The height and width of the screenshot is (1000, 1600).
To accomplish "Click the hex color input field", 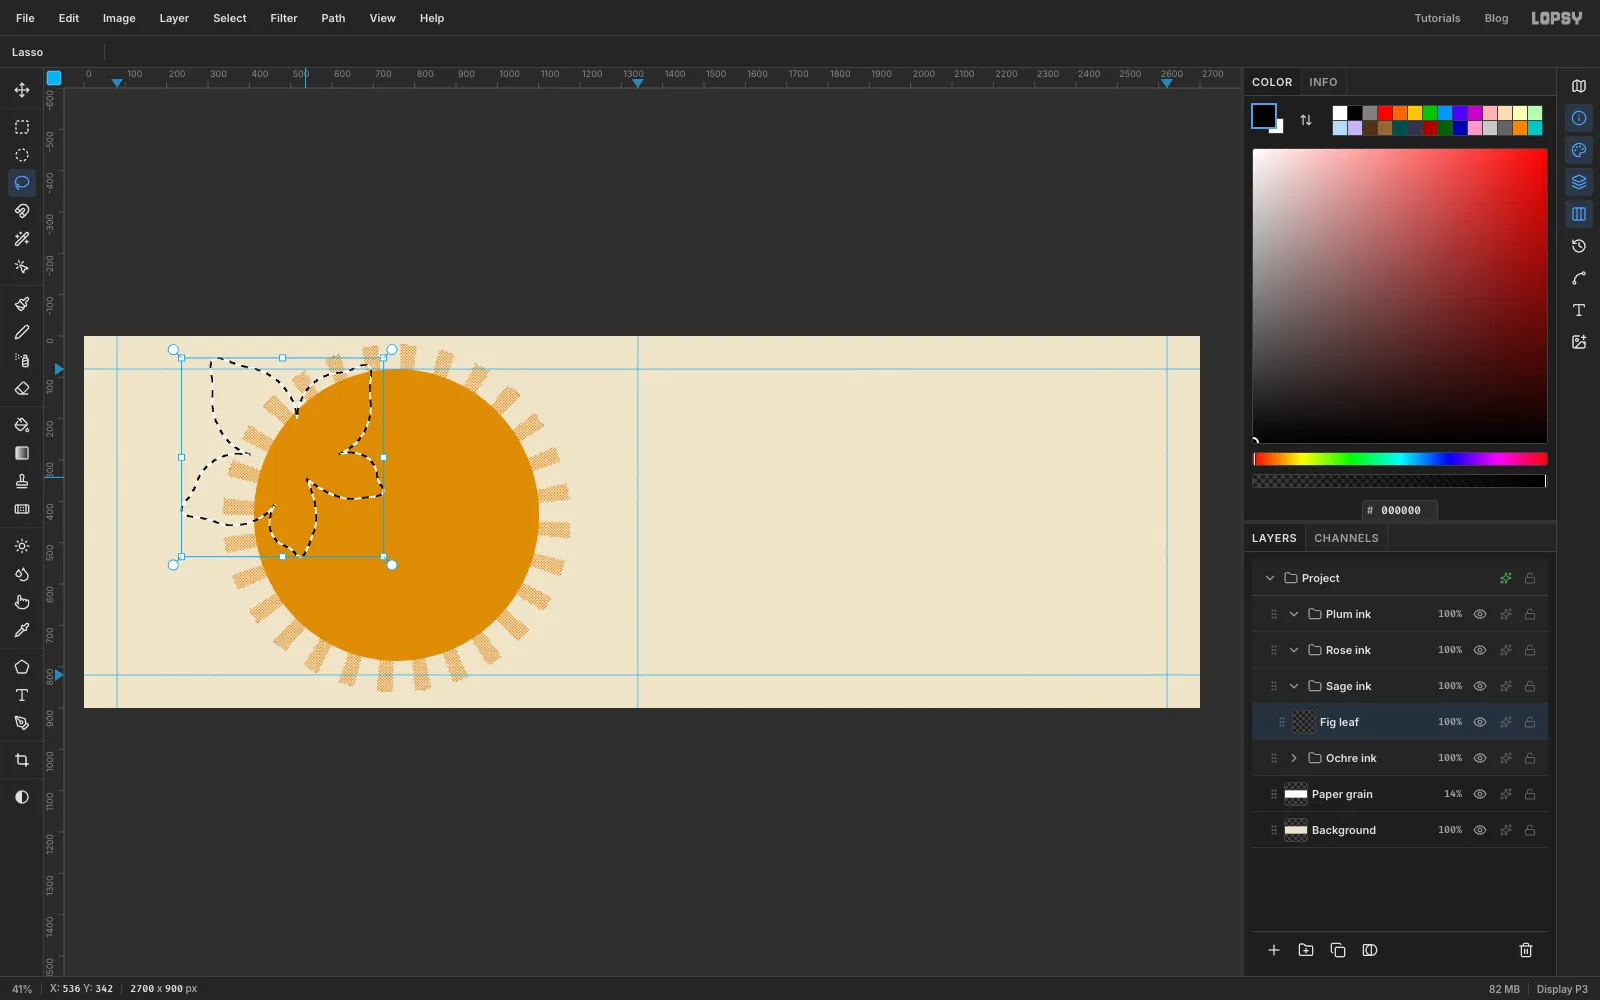I will point(1400,510).
